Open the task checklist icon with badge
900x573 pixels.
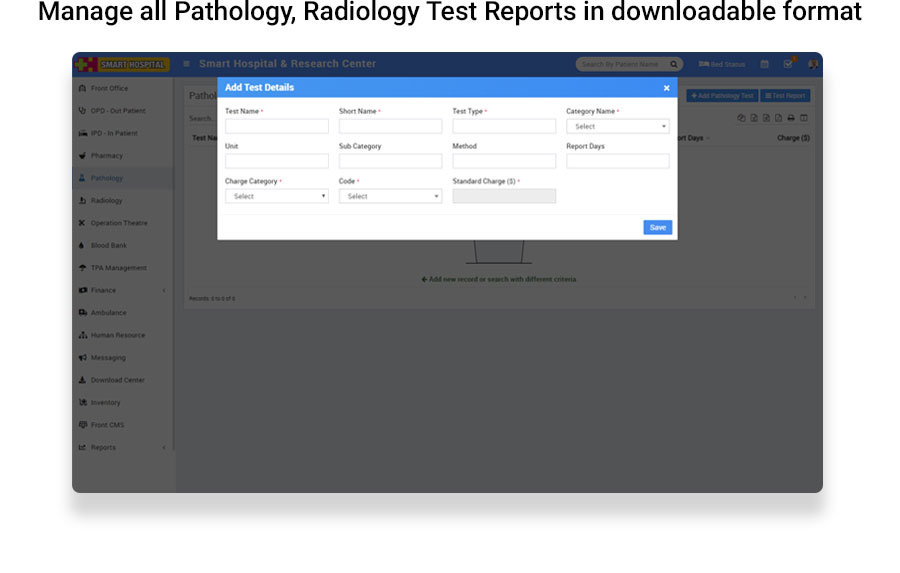[x=788, y=64]
